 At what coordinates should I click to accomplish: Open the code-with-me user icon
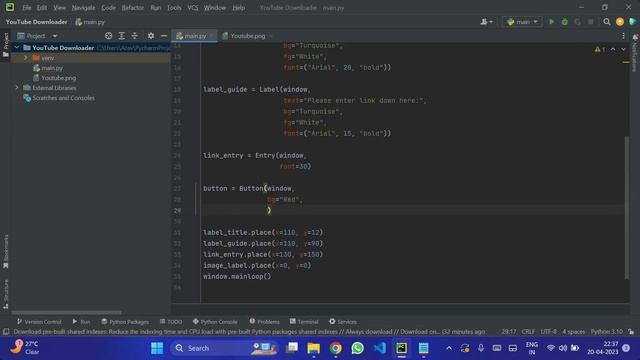(x=487, y=22)
